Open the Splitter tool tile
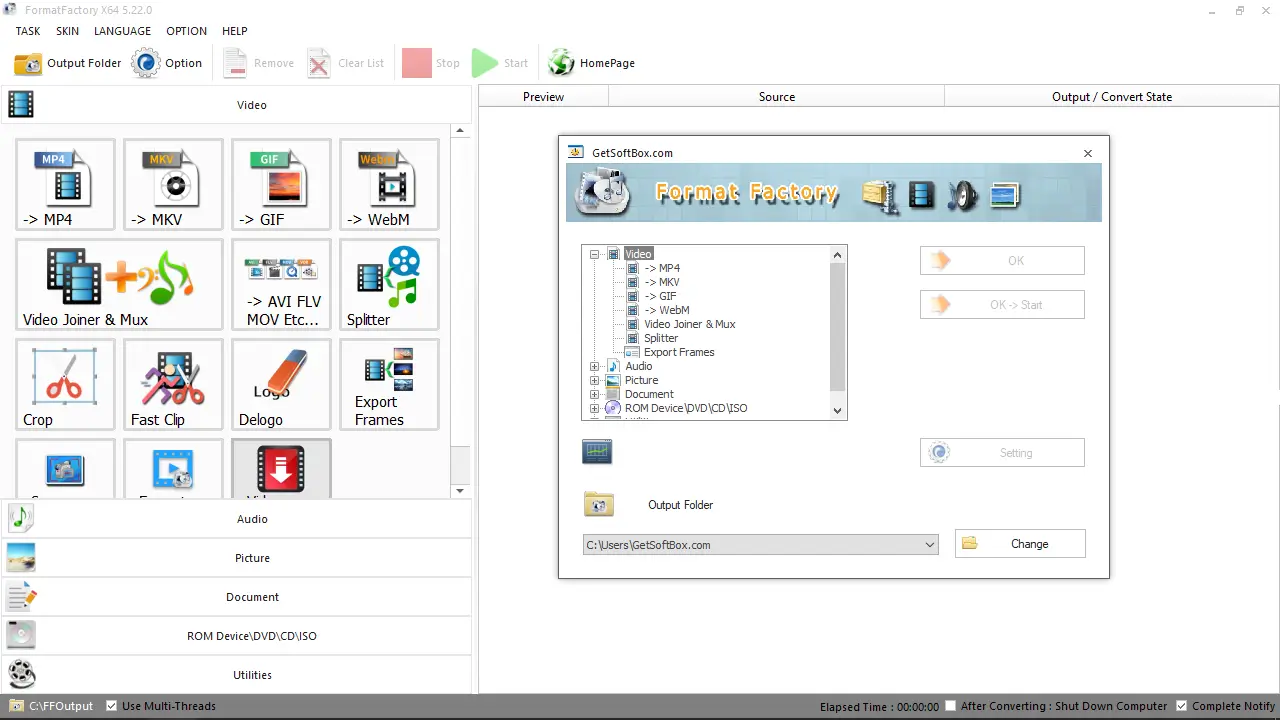This screenshot has width=1280, height=720. pyautogui.click(x=390, y=285)
